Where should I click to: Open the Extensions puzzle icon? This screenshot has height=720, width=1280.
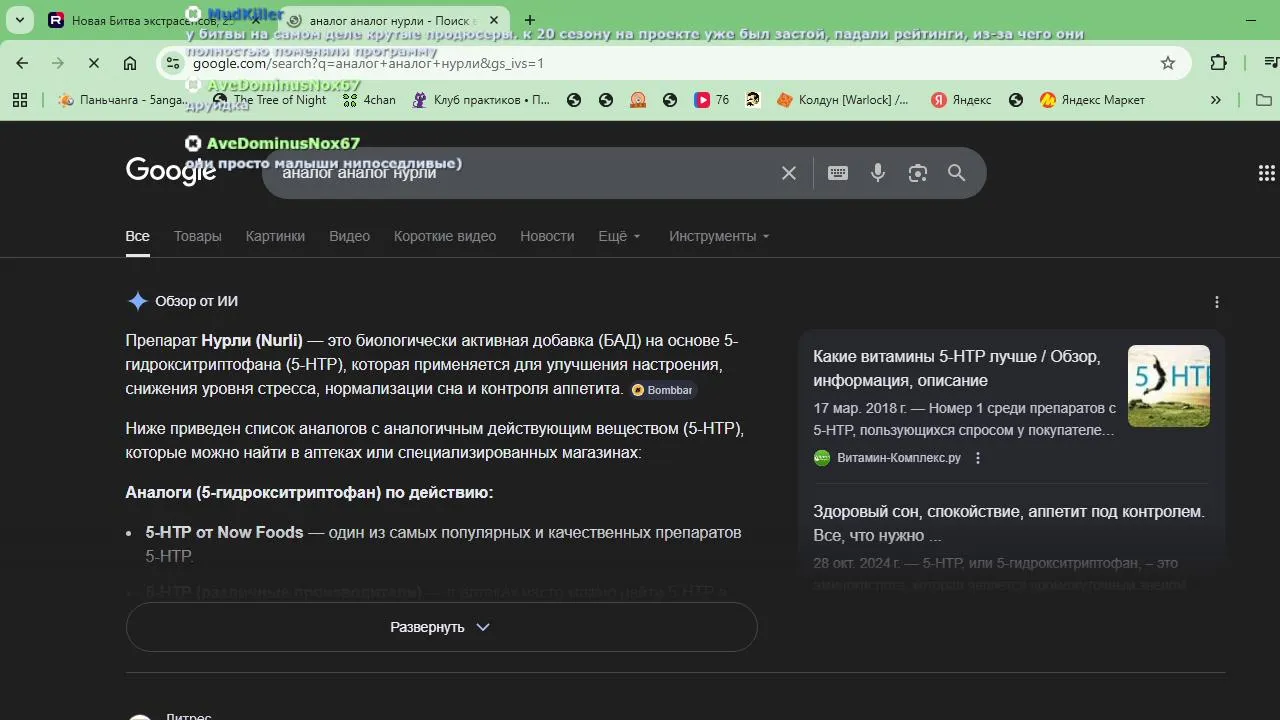point(1218,63)
